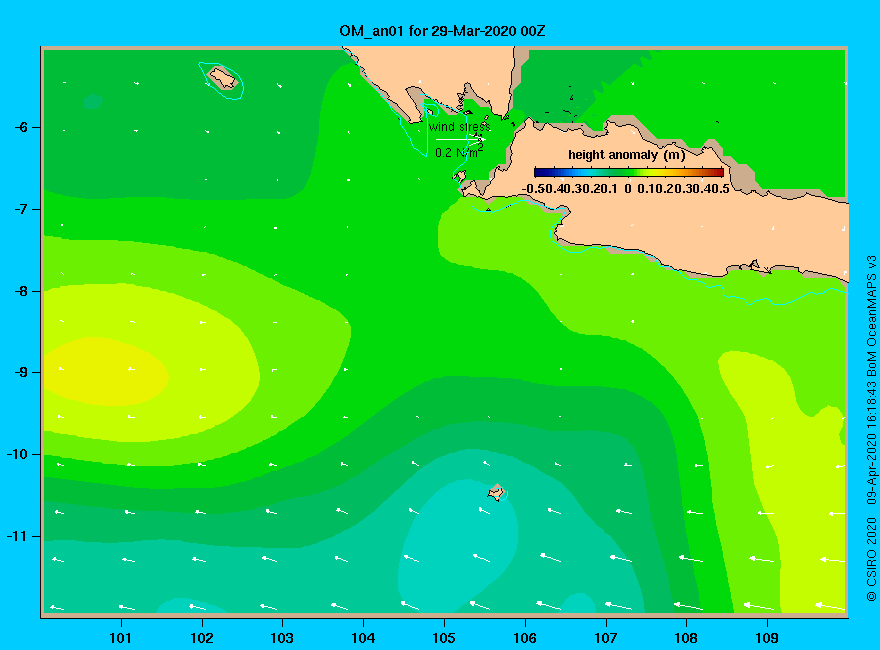Click the longitude label 105

444,638
